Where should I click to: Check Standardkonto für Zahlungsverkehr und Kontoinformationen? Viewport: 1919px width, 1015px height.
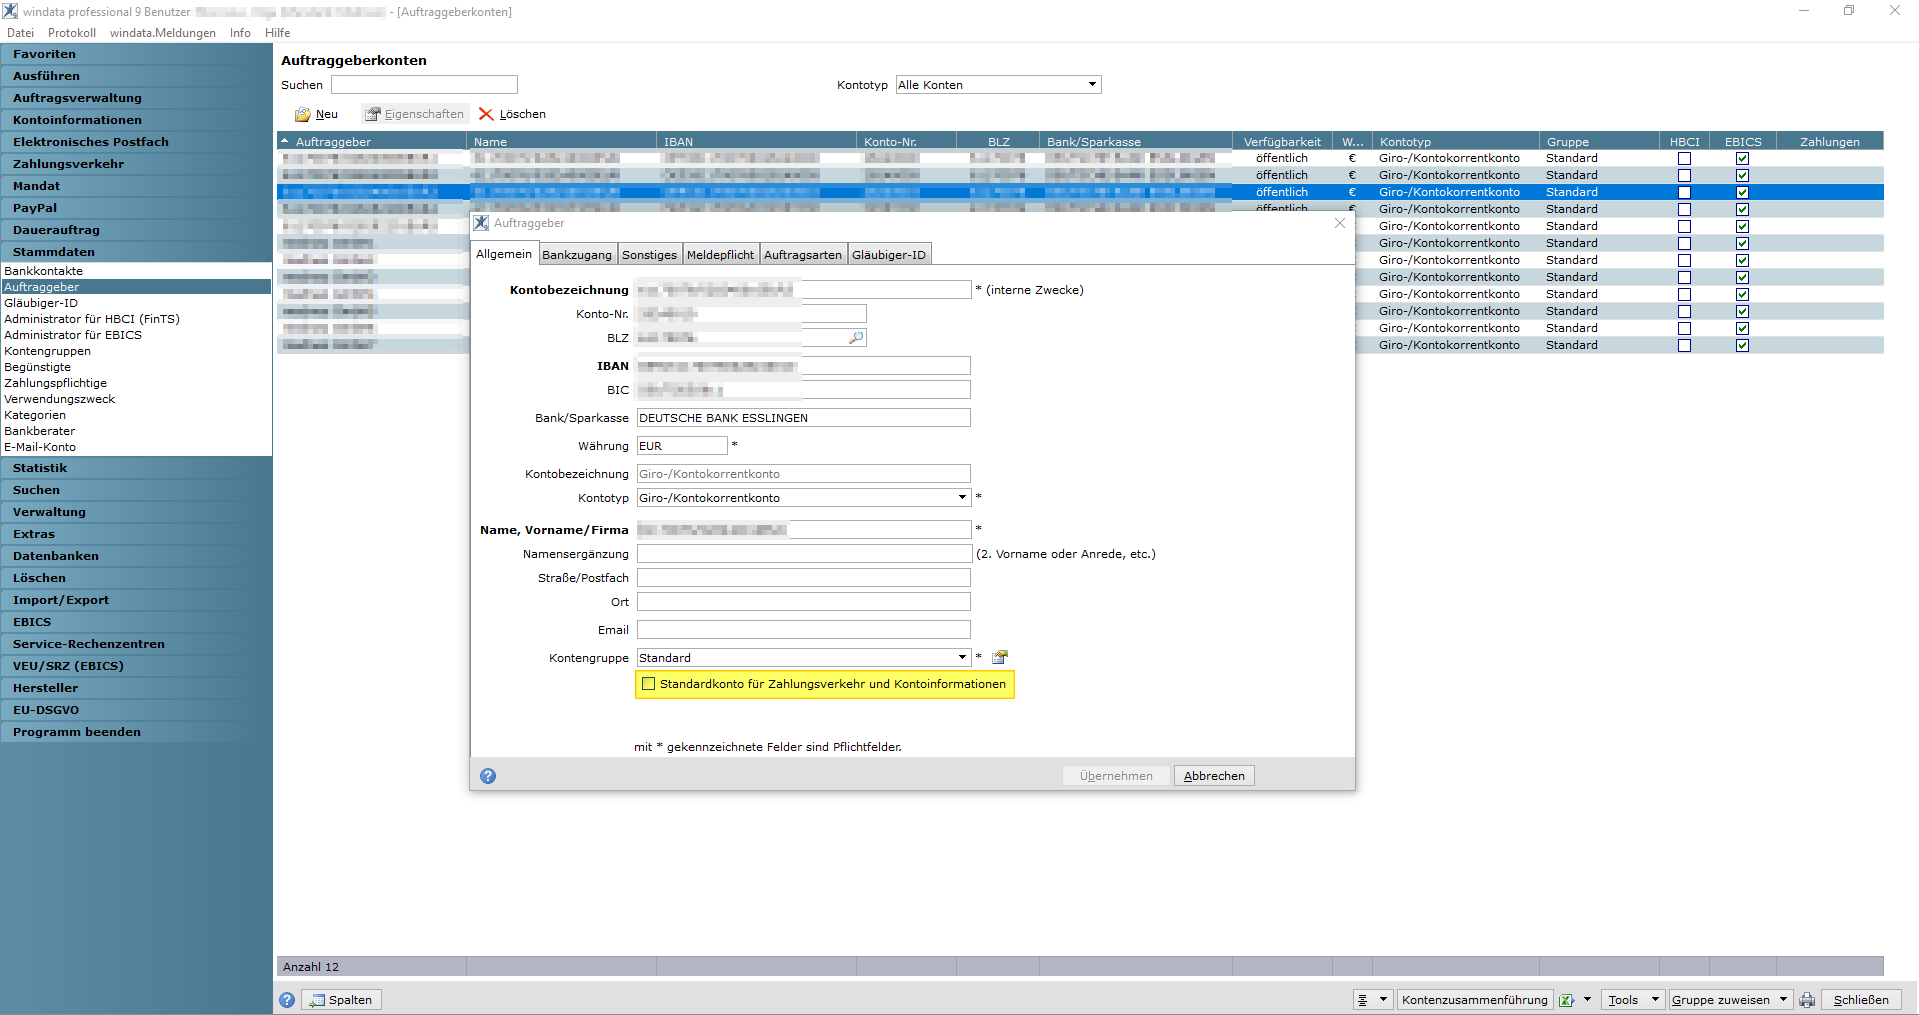tap(649, 684)
